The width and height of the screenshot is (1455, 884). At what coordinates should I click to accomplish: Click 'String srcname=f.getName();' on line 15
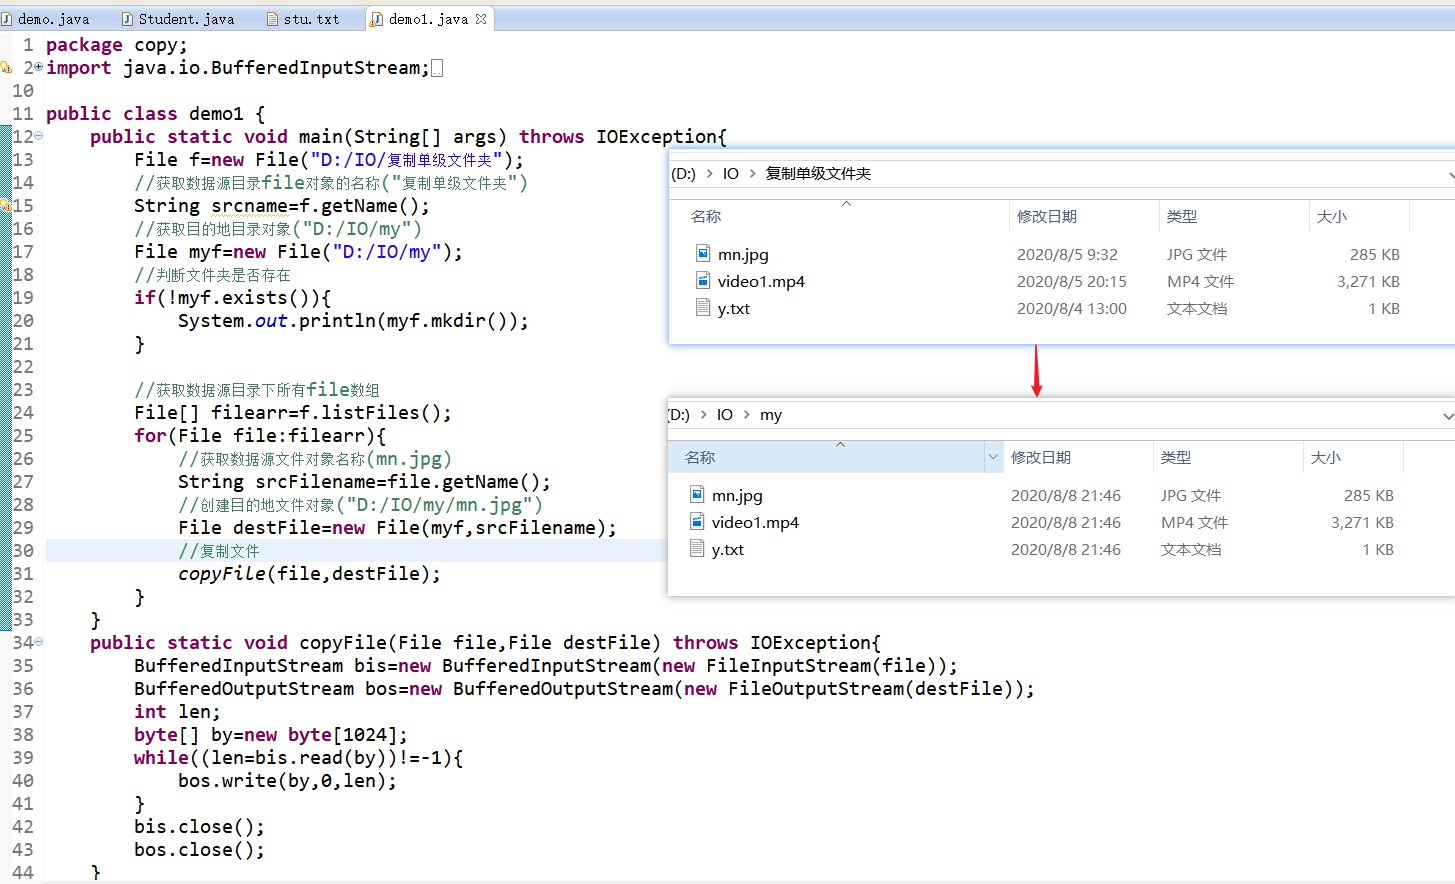pyautogui.click(x=282, y=206)
